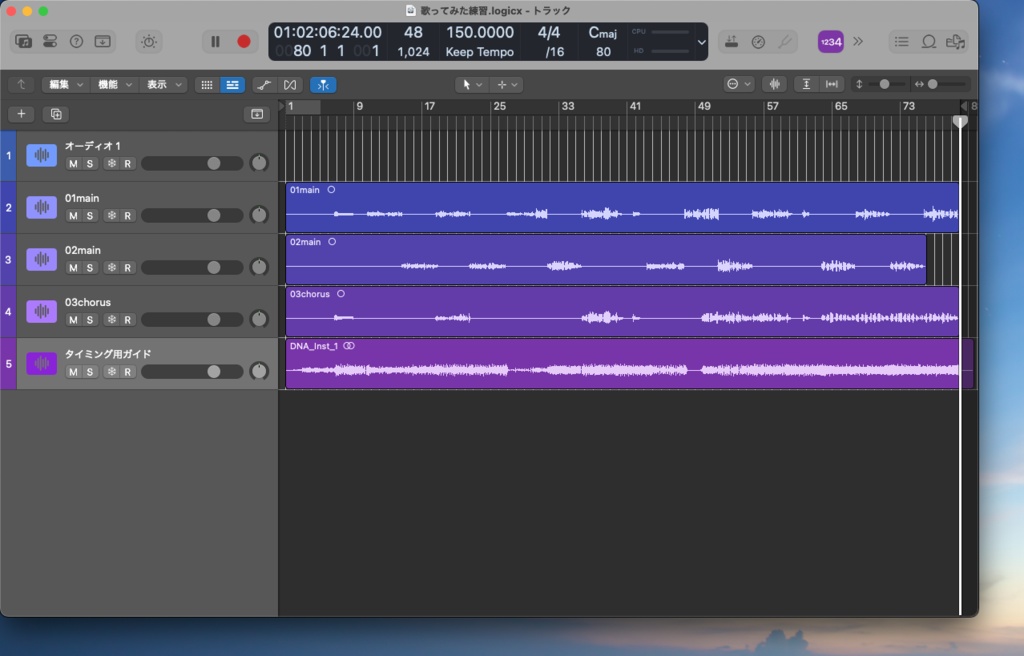The width and height of the screenshot is (1024, 656).
Task: Record-enable the 02main track
Action: [127, 268]
